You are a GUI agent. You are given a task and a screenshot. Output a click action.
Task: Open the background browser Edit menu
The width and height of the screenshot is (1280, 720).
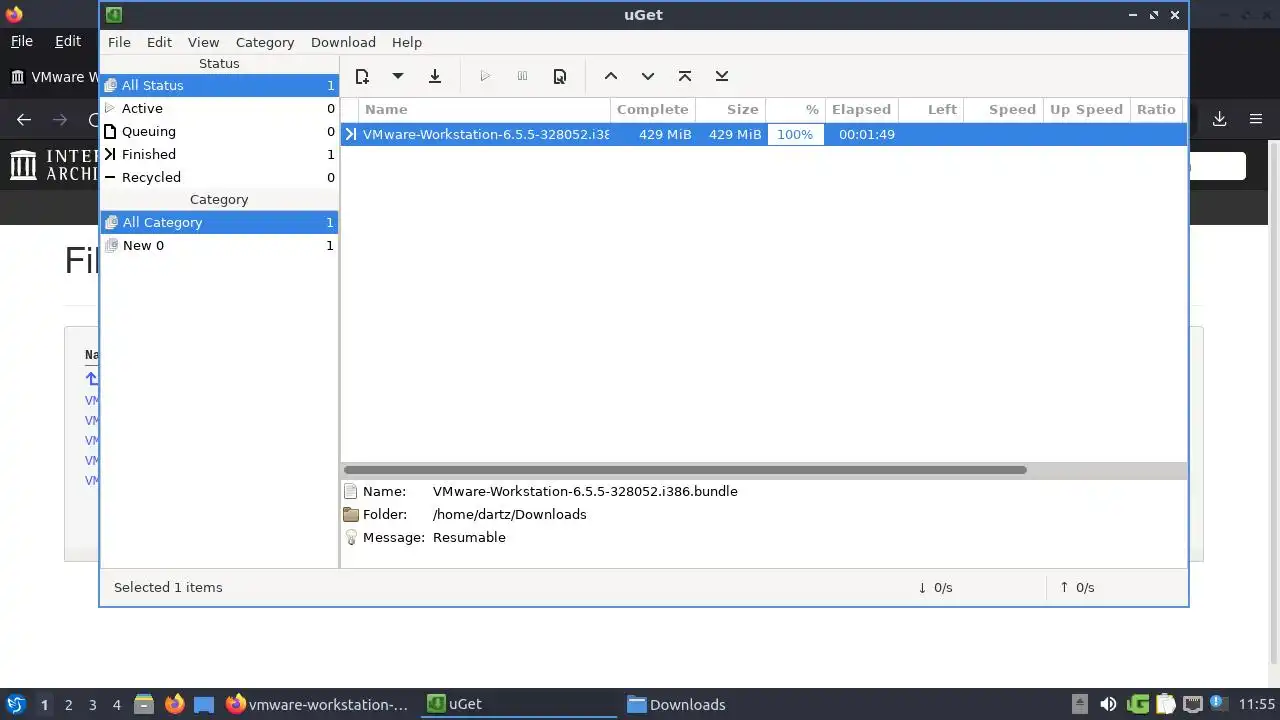point(68,41)
